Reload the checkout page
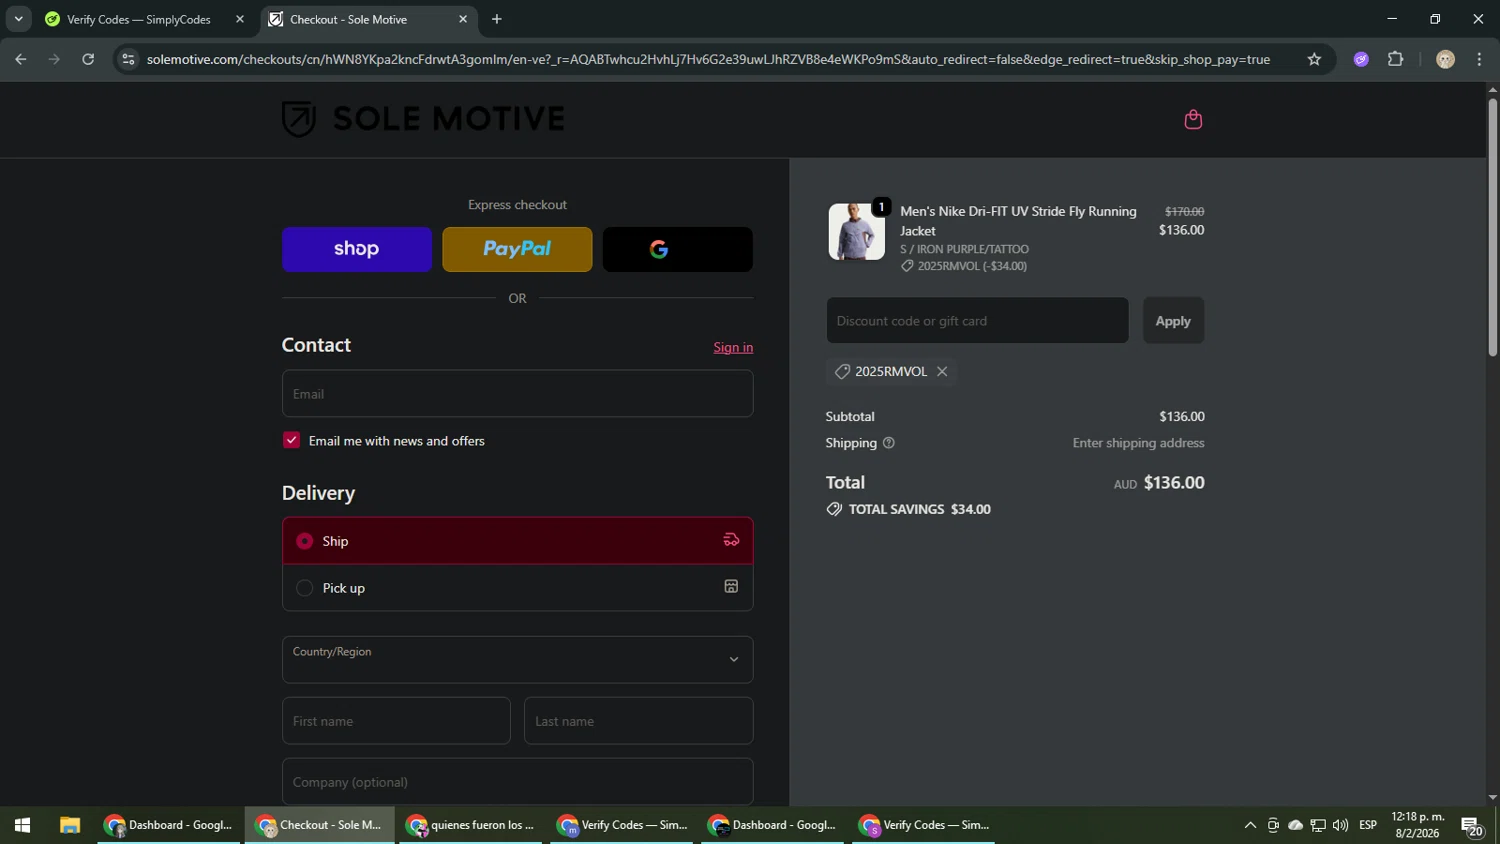Screen dimensions: 1500x844 (x=88, y=59)
